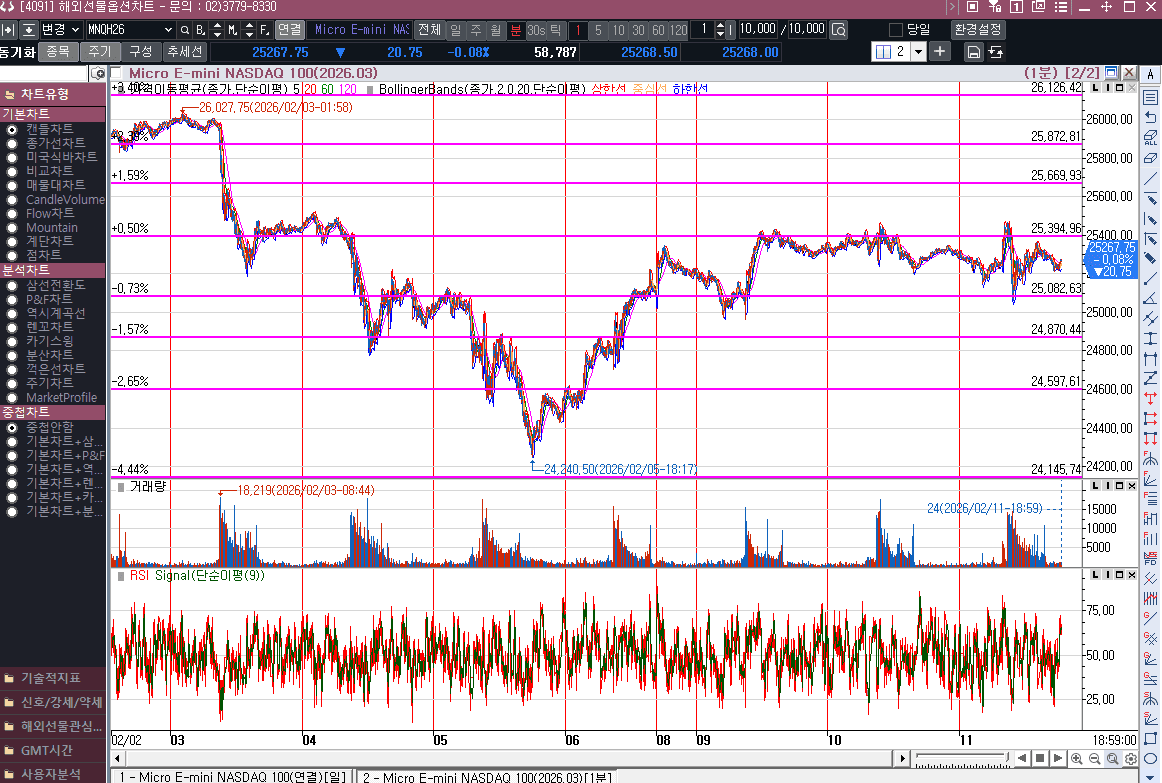Switch to the 추세선 tab
This screenshot has width=1162, height=783.
click(184, 51)
